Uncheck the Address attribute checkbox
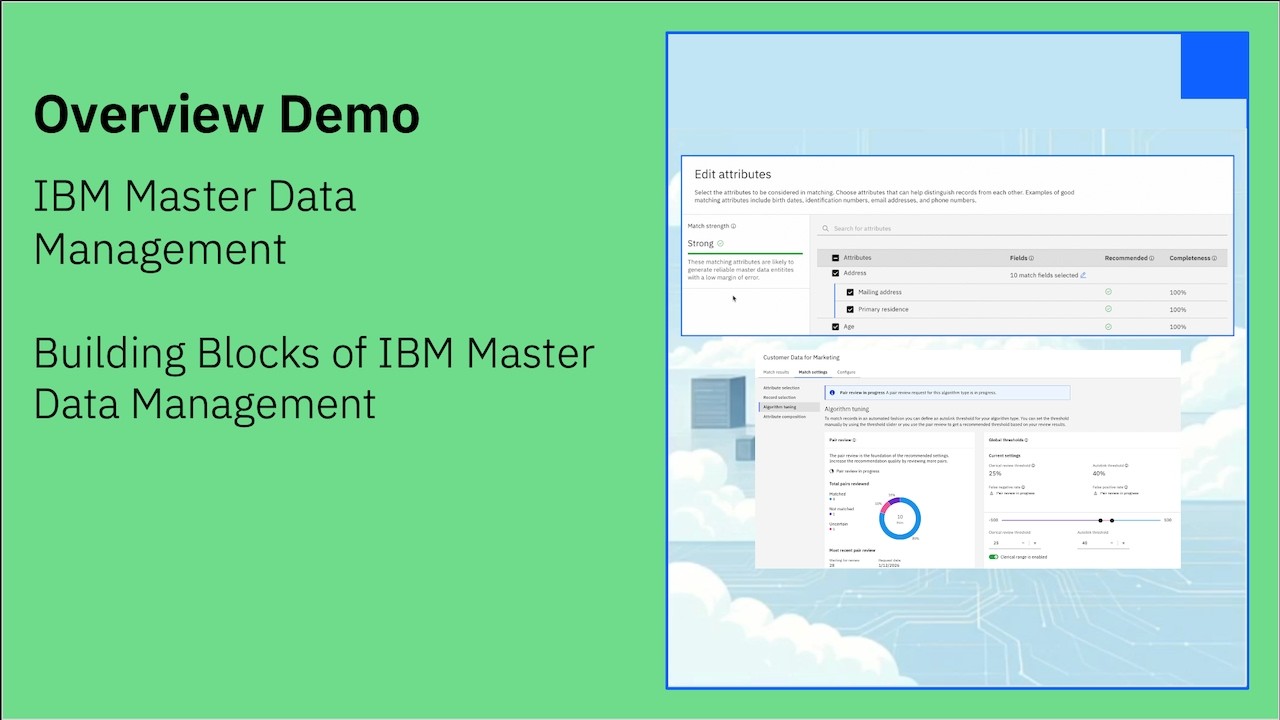The image size is (1280, 720). click(836, 273)
